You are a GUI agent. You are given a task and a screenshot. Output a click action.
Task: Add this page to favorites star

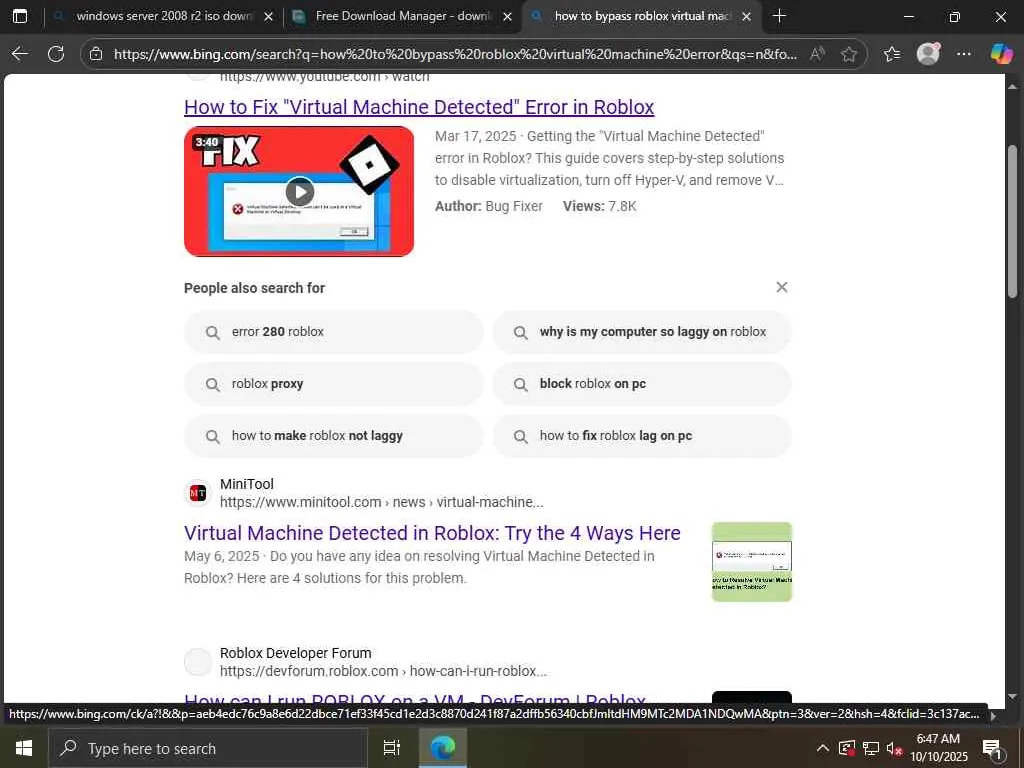click(848, 54)
